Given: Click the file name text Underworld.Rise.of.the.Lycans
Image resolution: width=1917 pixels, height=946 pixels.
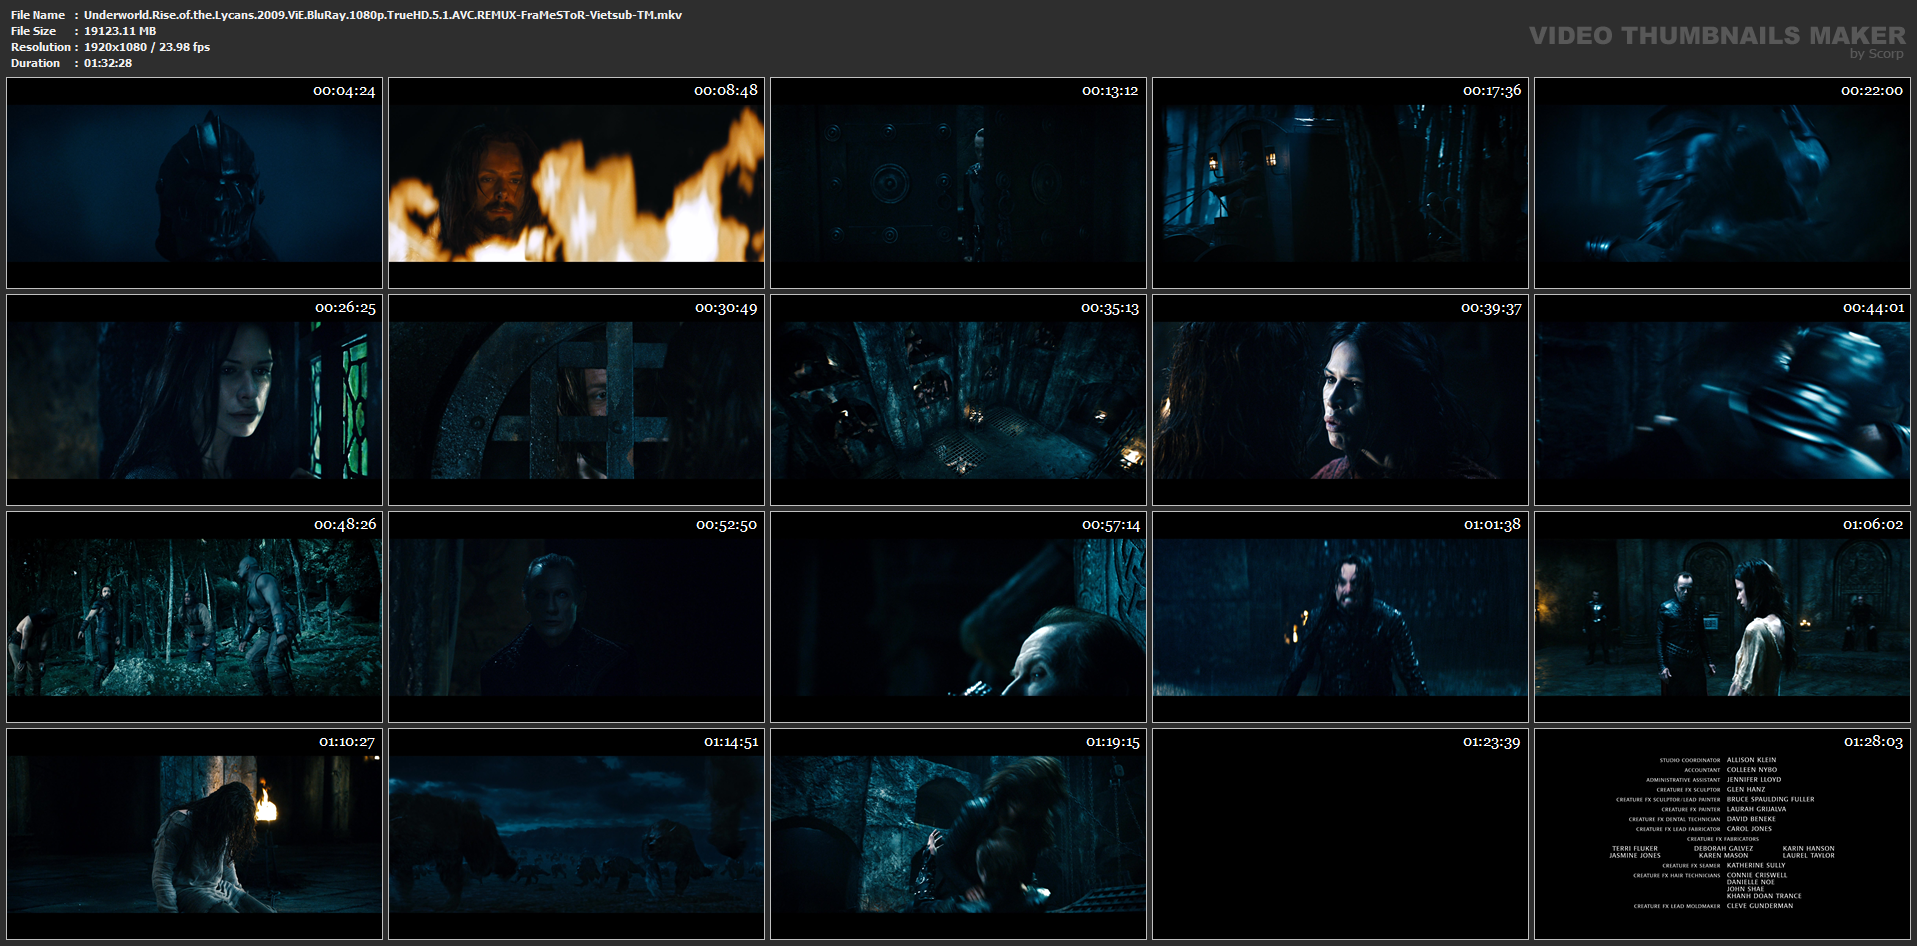Looking at the screenshot, I should pyautogui.click(x=383, y=15).
